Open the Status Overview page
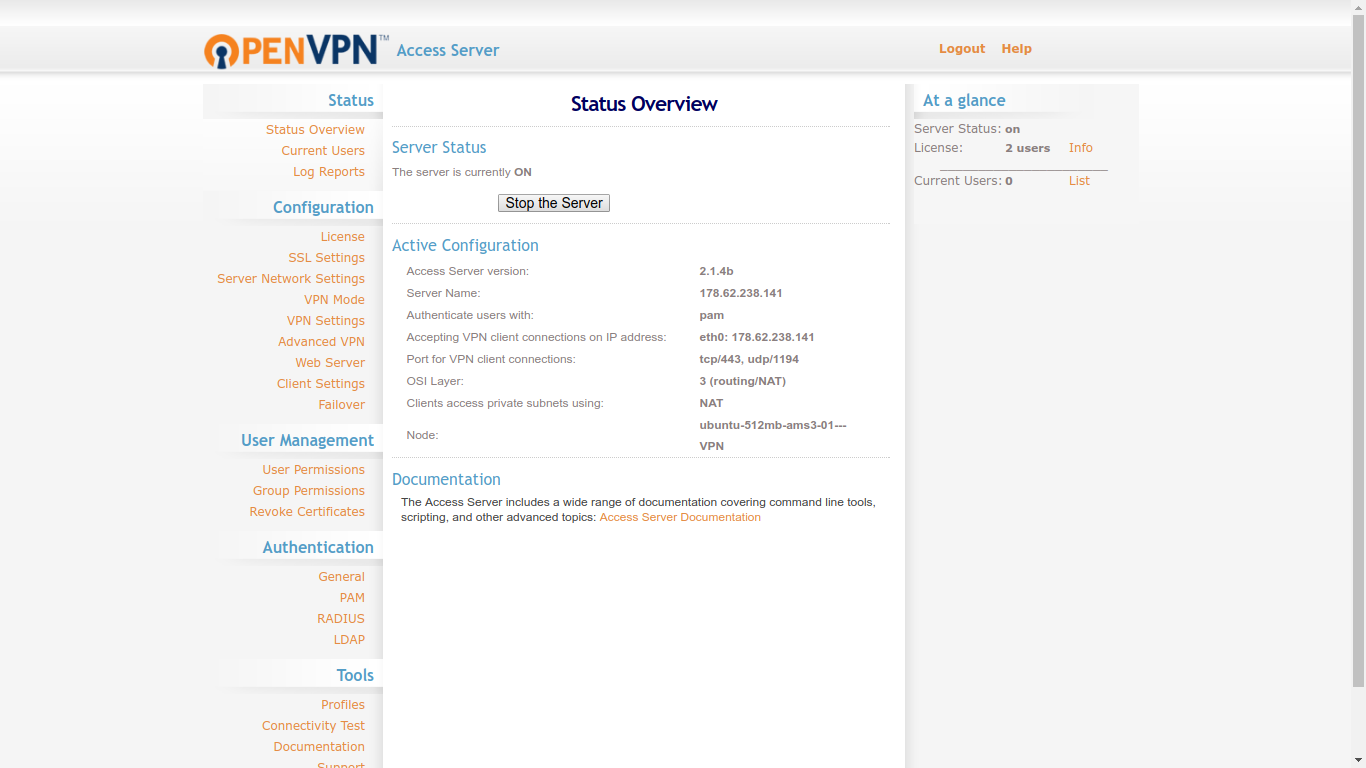 [315, 130]
